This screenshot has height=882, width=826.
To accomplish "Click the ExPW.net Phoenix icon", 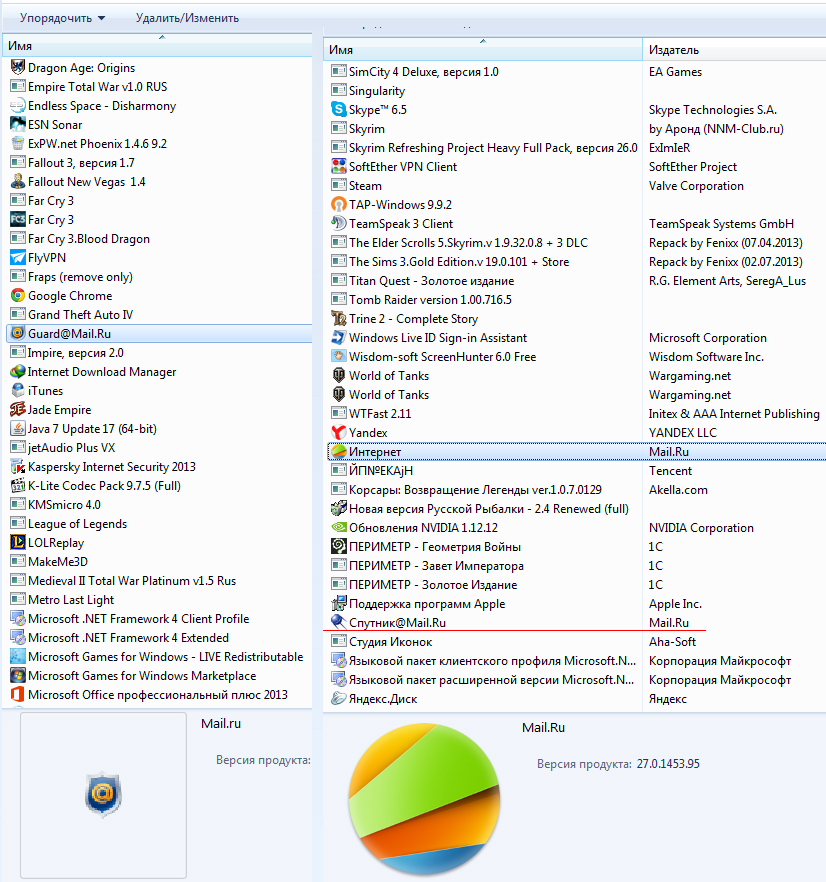I will tap(18, 143).
